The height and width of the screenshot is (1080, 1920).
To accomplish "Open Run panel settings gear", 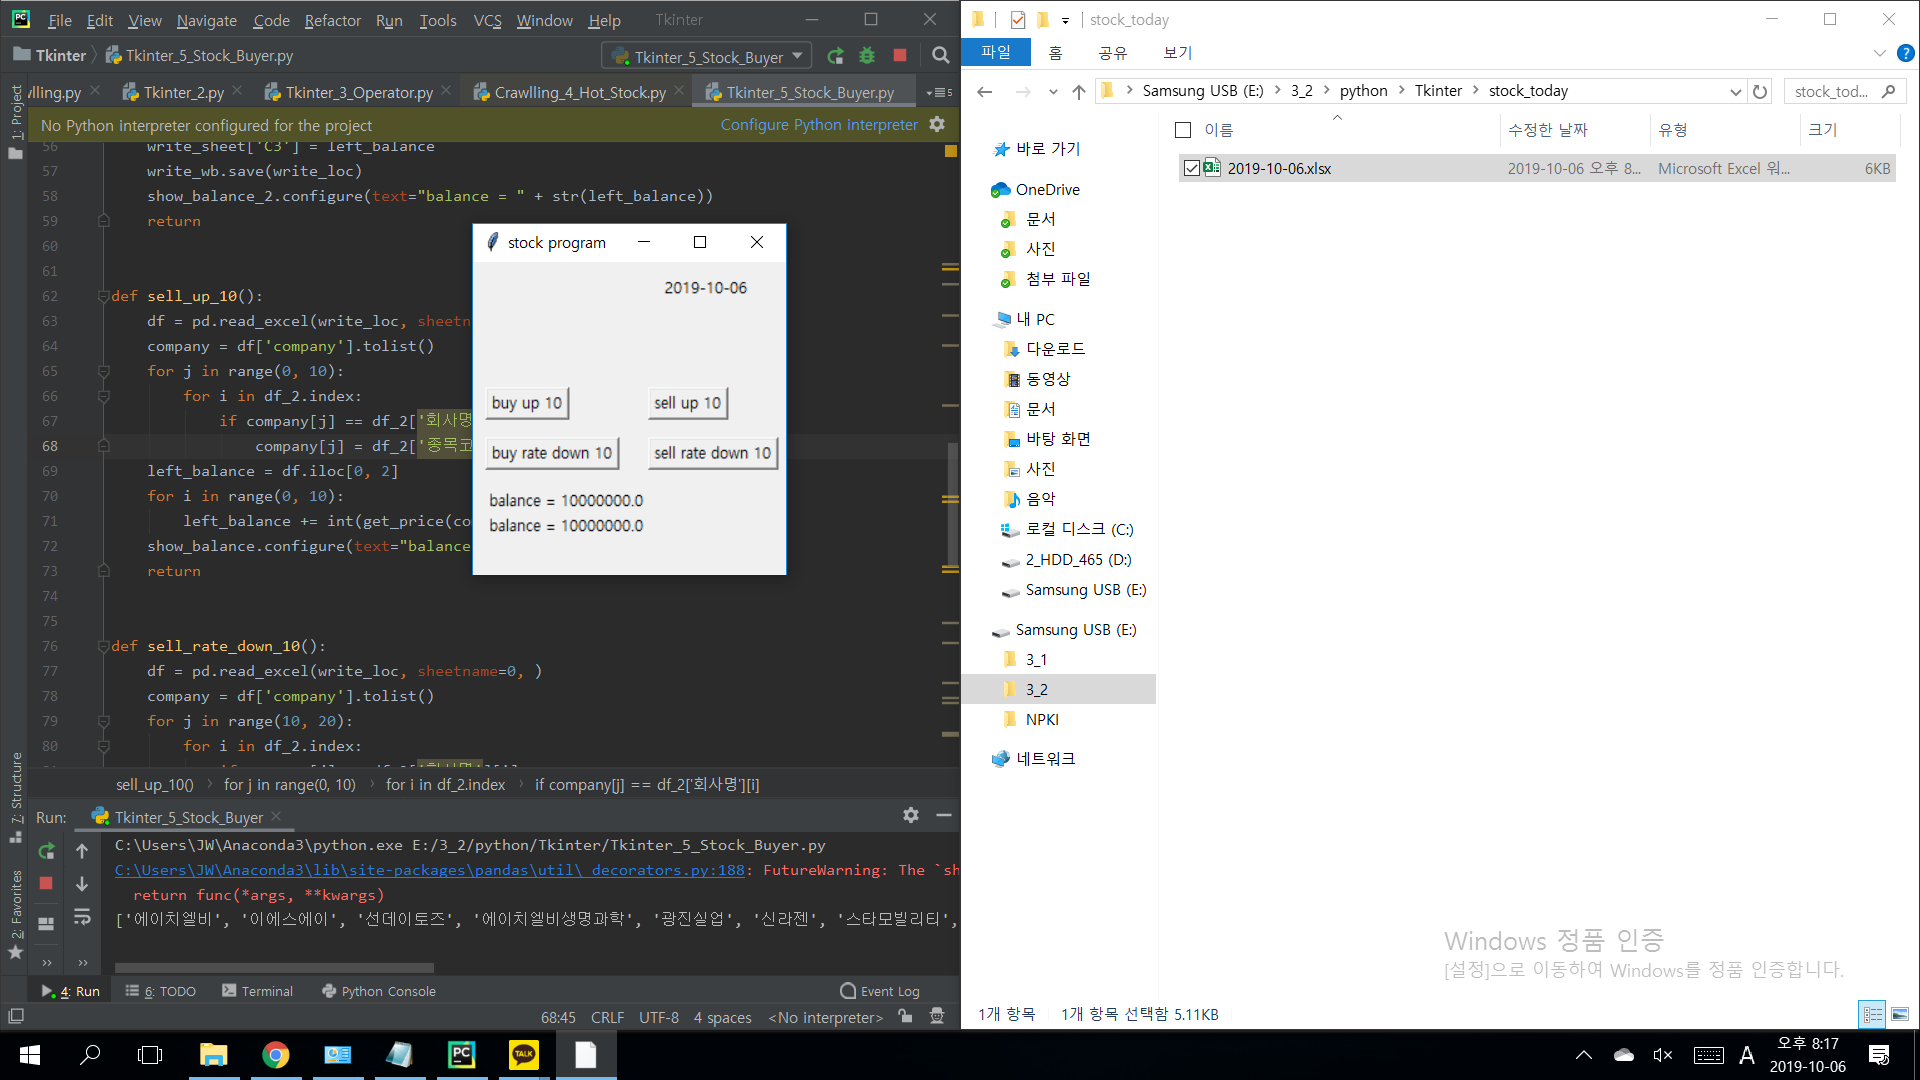I will coord(910,816).
